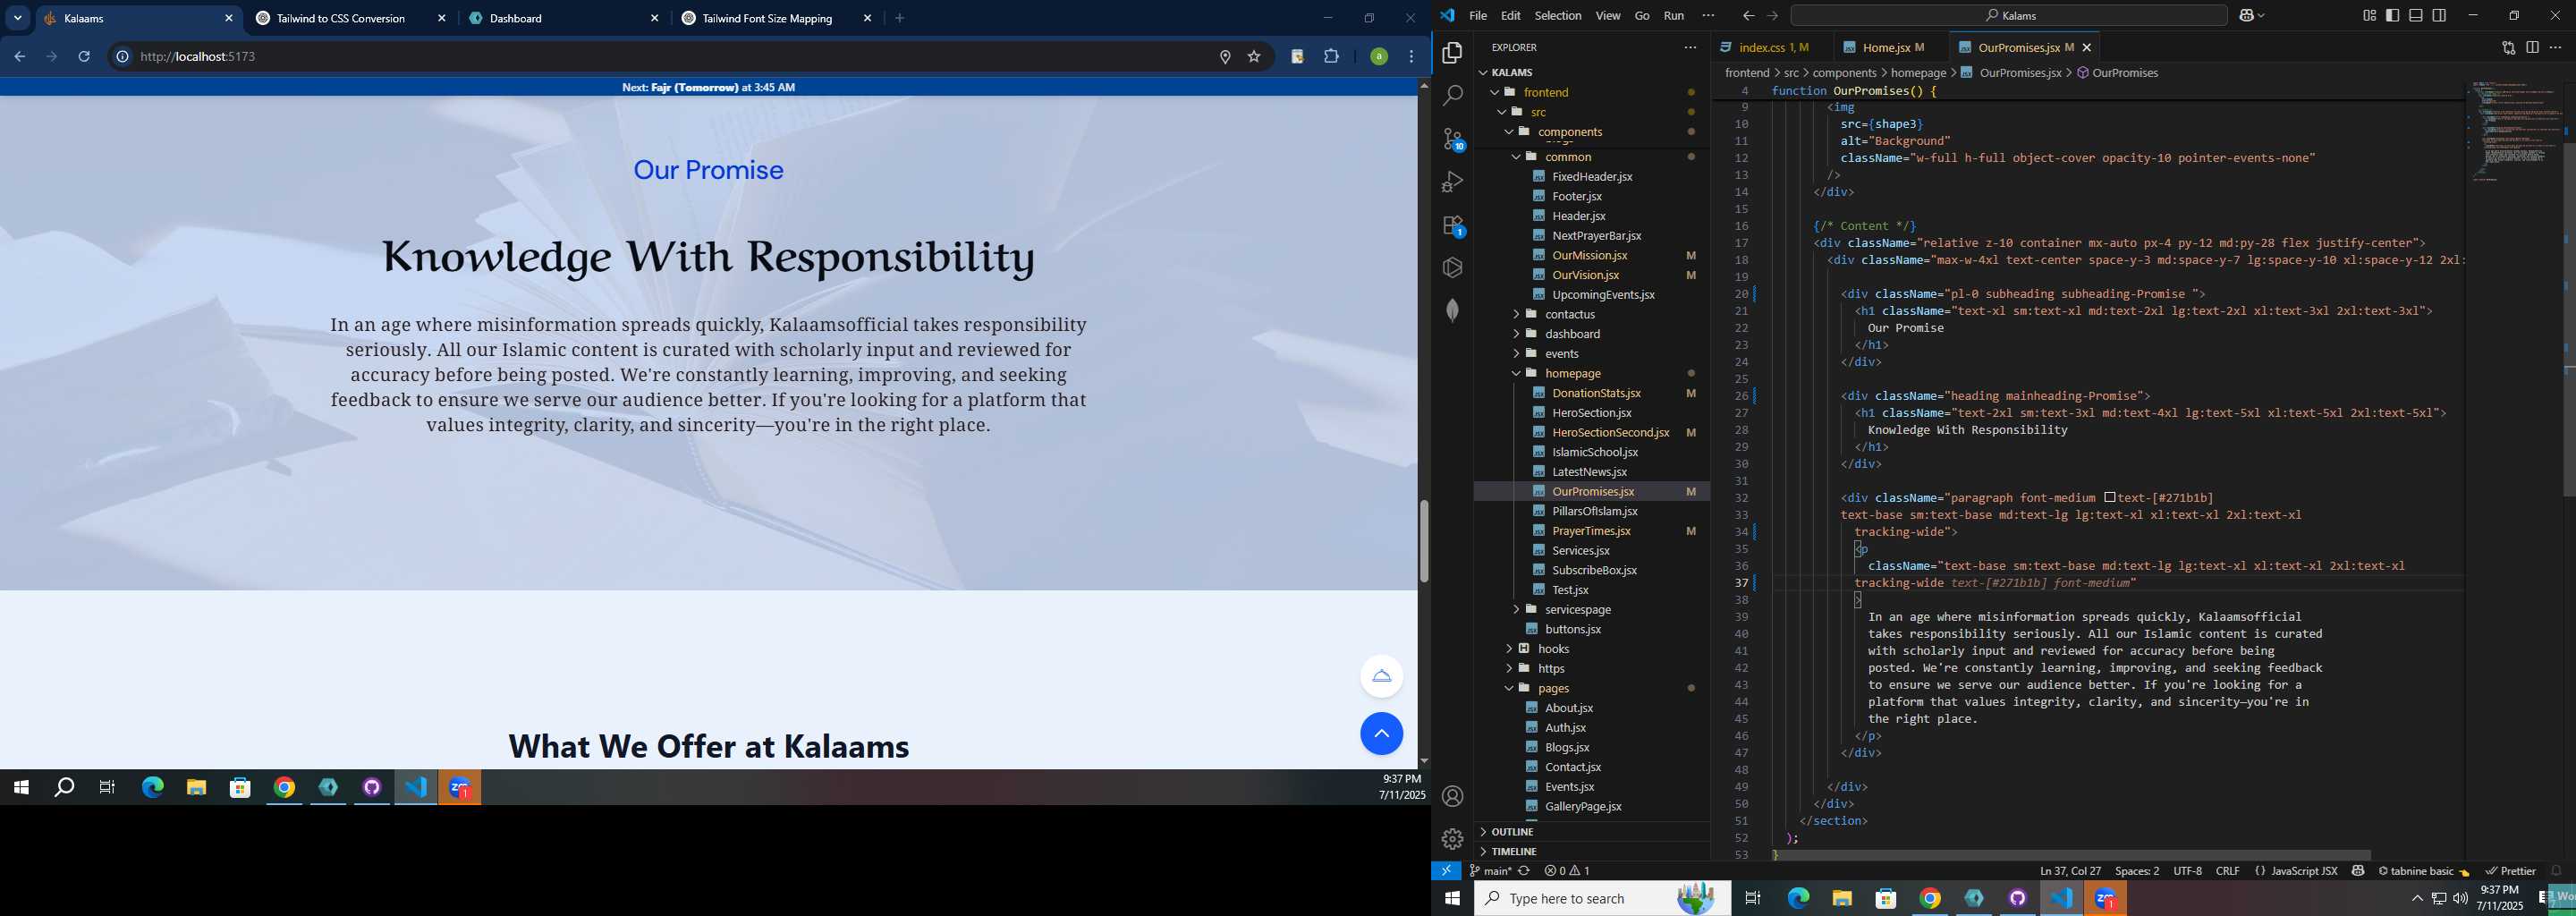Go back in VS Code navigation history

tap(1748, 16)
